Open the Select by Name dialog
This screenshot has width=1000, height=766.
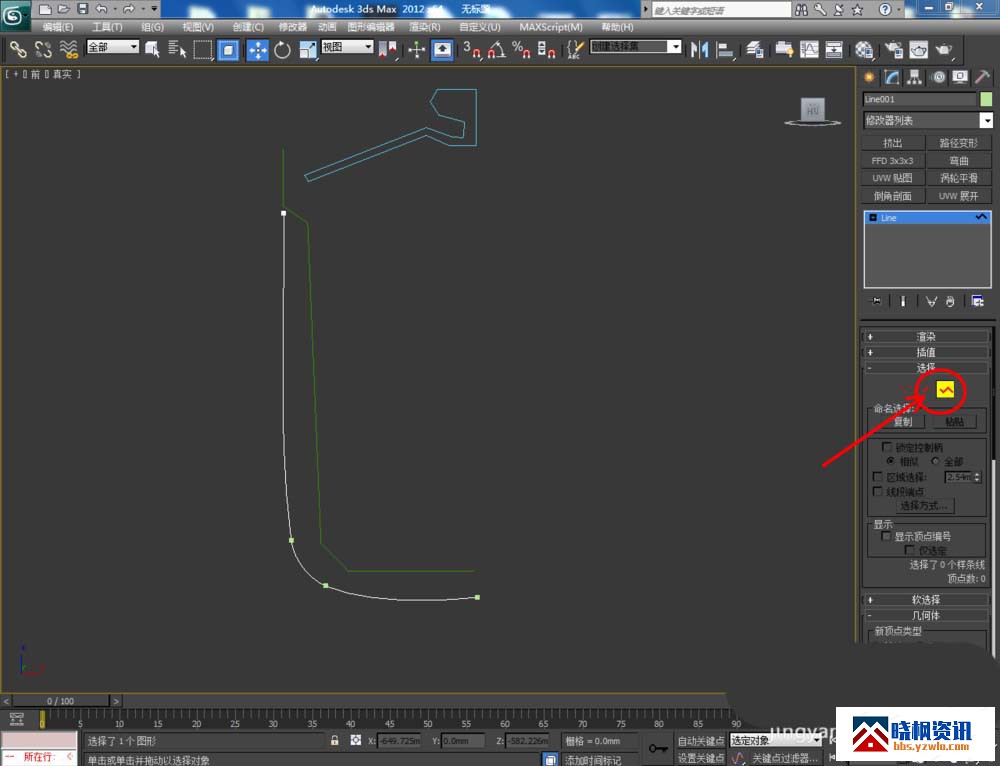[177, 49]
